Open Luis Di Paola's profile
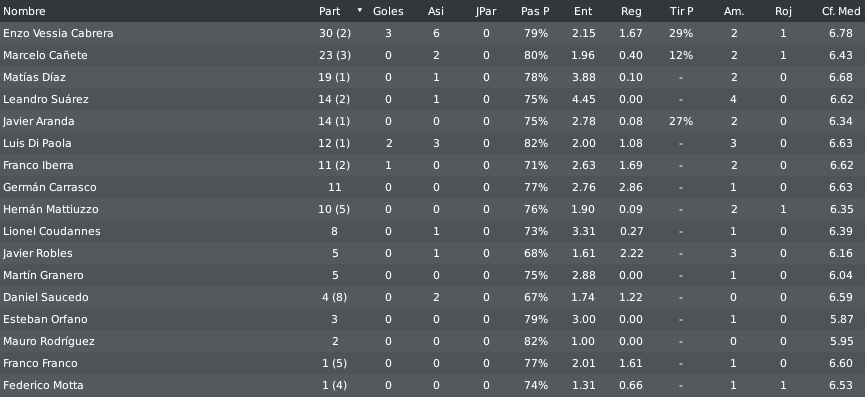Screen dimensions: 865x397 432,143
